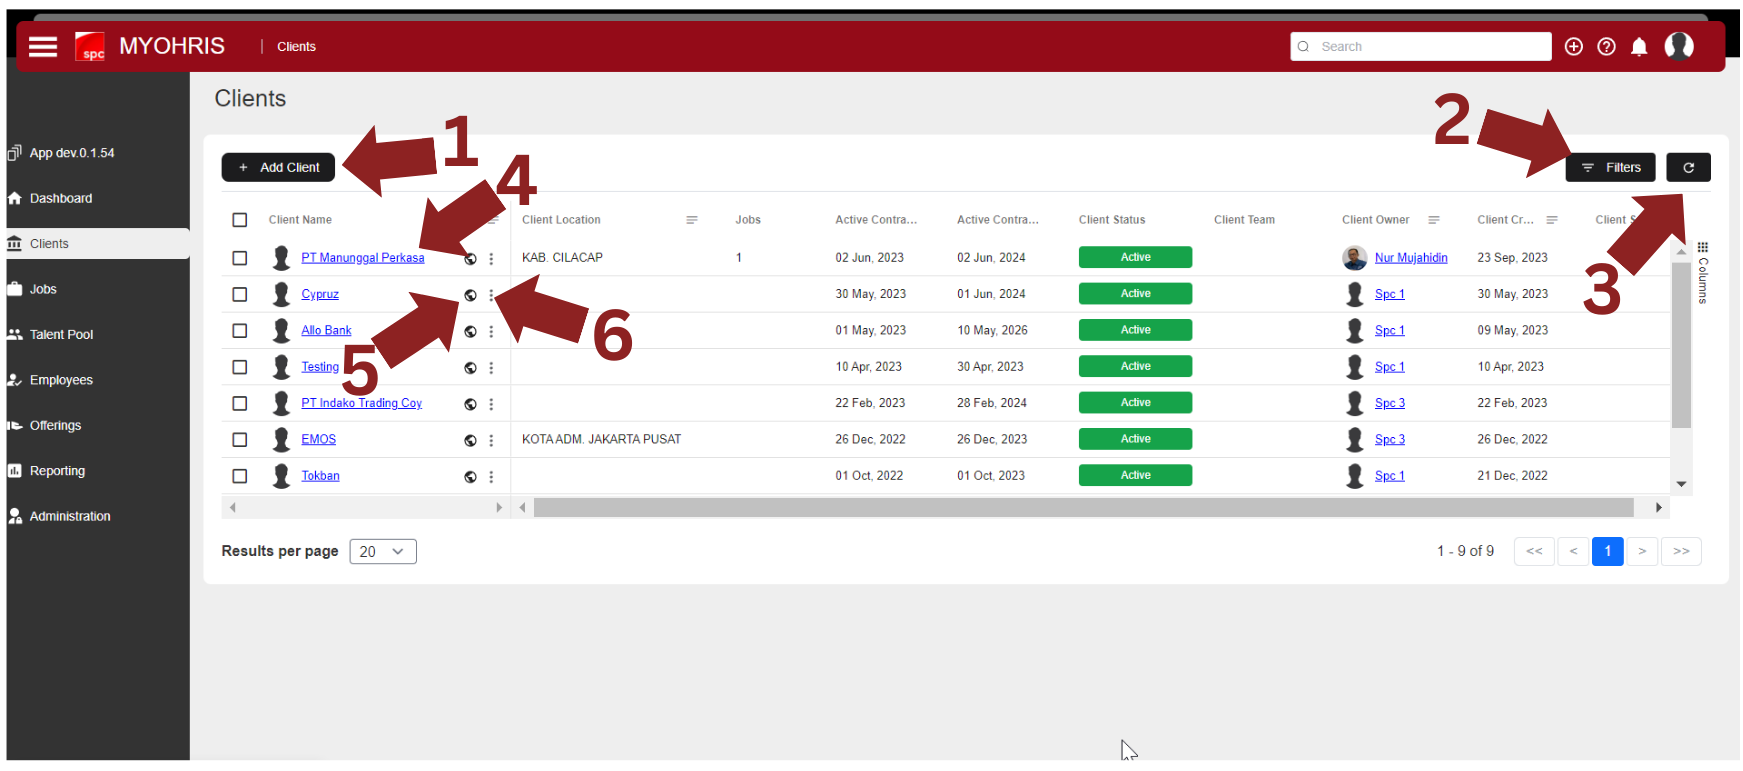
Task: Go to Talent Pool in sidebar
Action: click(61, 335)
